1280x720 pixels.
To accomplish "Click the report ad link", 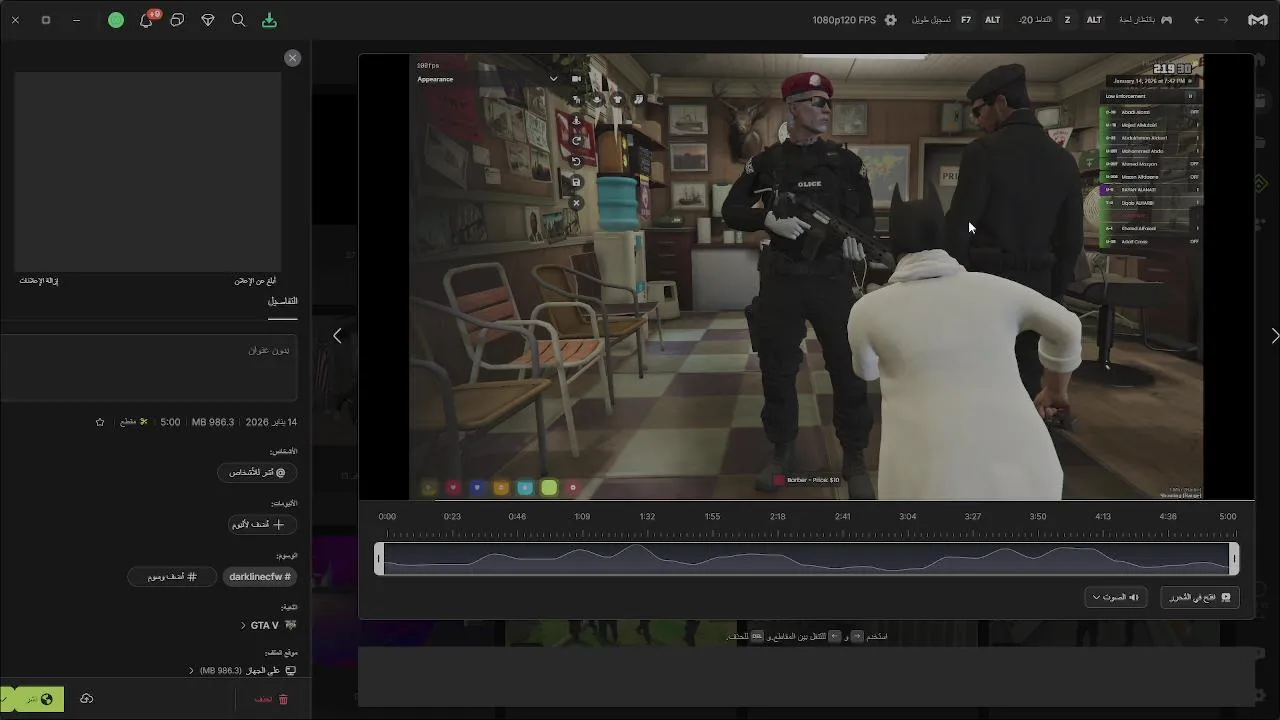I will pos(255,281).
